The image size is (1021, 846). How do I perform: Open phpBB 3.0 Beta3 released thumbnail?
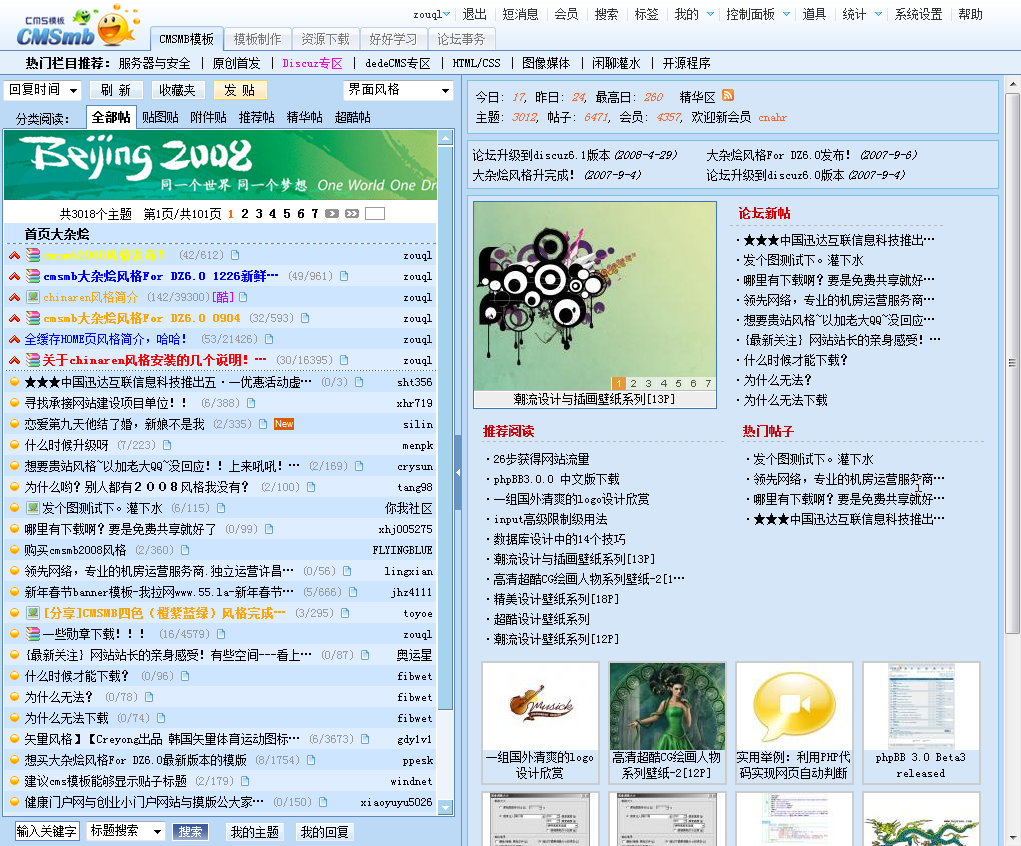921,707
